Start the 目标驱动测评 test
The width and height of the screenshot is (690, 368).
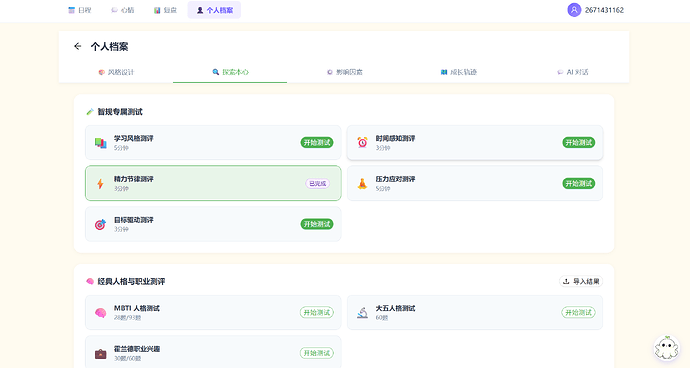[x=317, y=224]
